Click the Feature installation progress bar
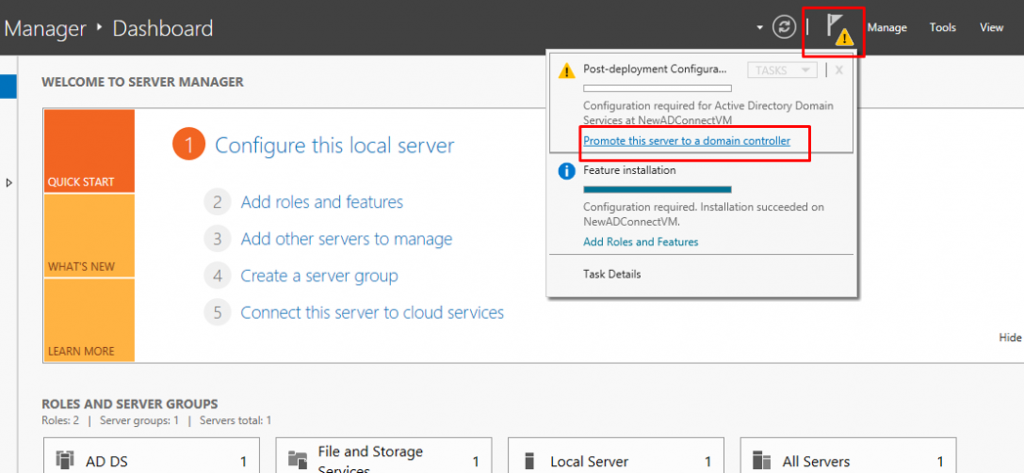 pos(657,189)
